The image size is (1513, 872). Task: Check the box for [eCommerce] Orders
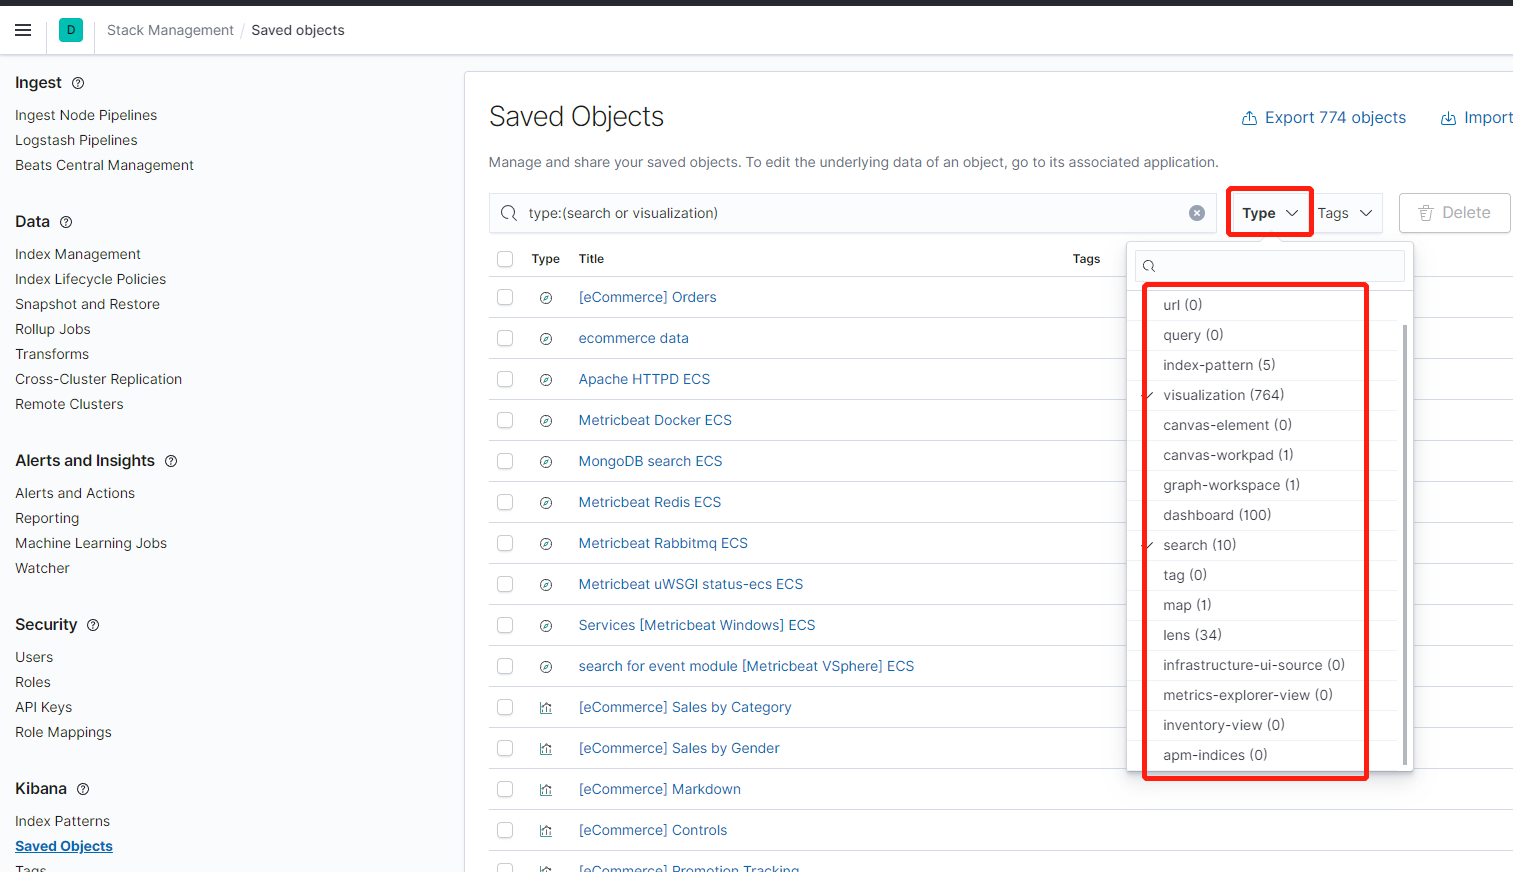[x=505, y=297]
